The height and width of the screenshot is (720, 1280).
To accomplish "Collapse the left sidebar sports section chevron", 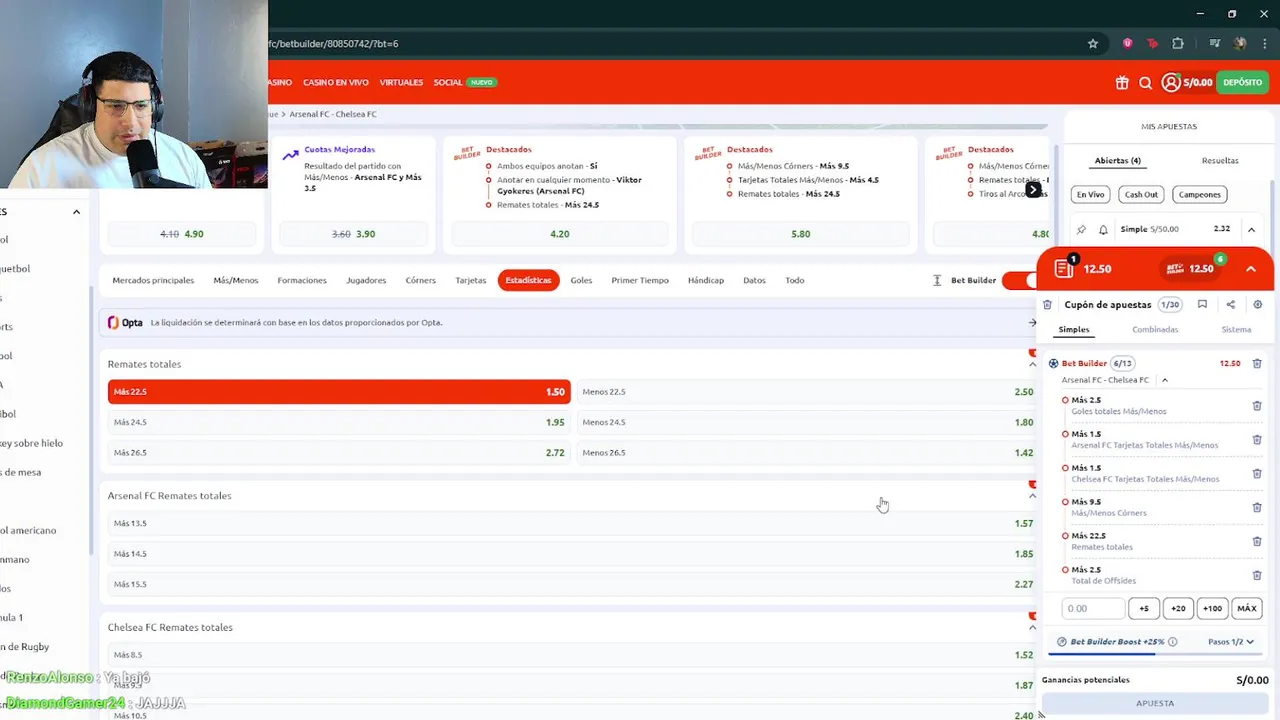I will coord(76,212).
